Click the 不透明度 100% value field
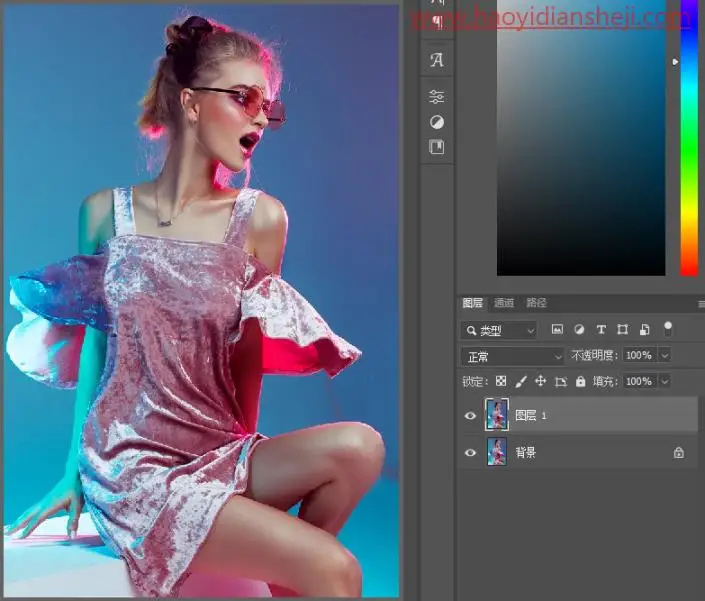Viewport: 705px width, 601px height. point(639,356)
